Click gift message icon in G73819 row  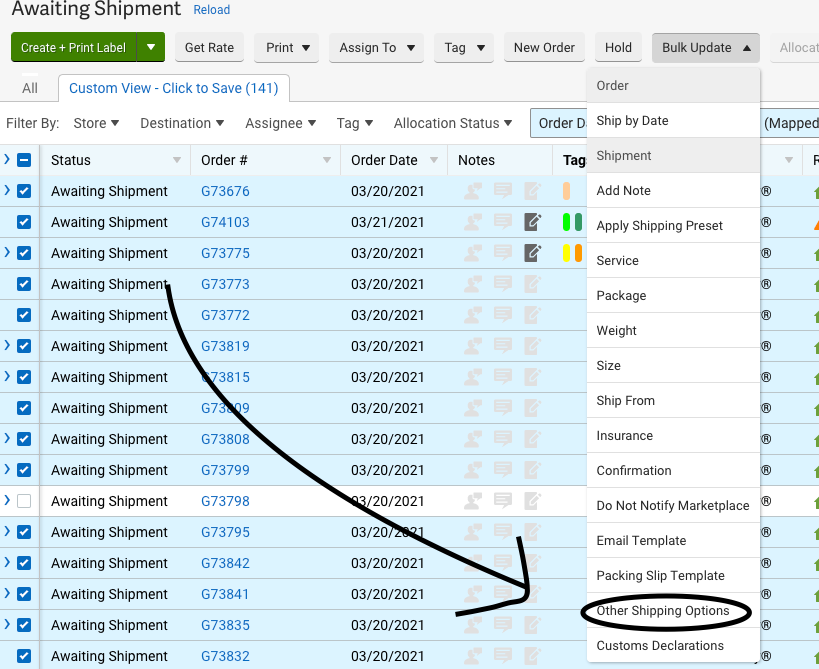click(503, 346)
